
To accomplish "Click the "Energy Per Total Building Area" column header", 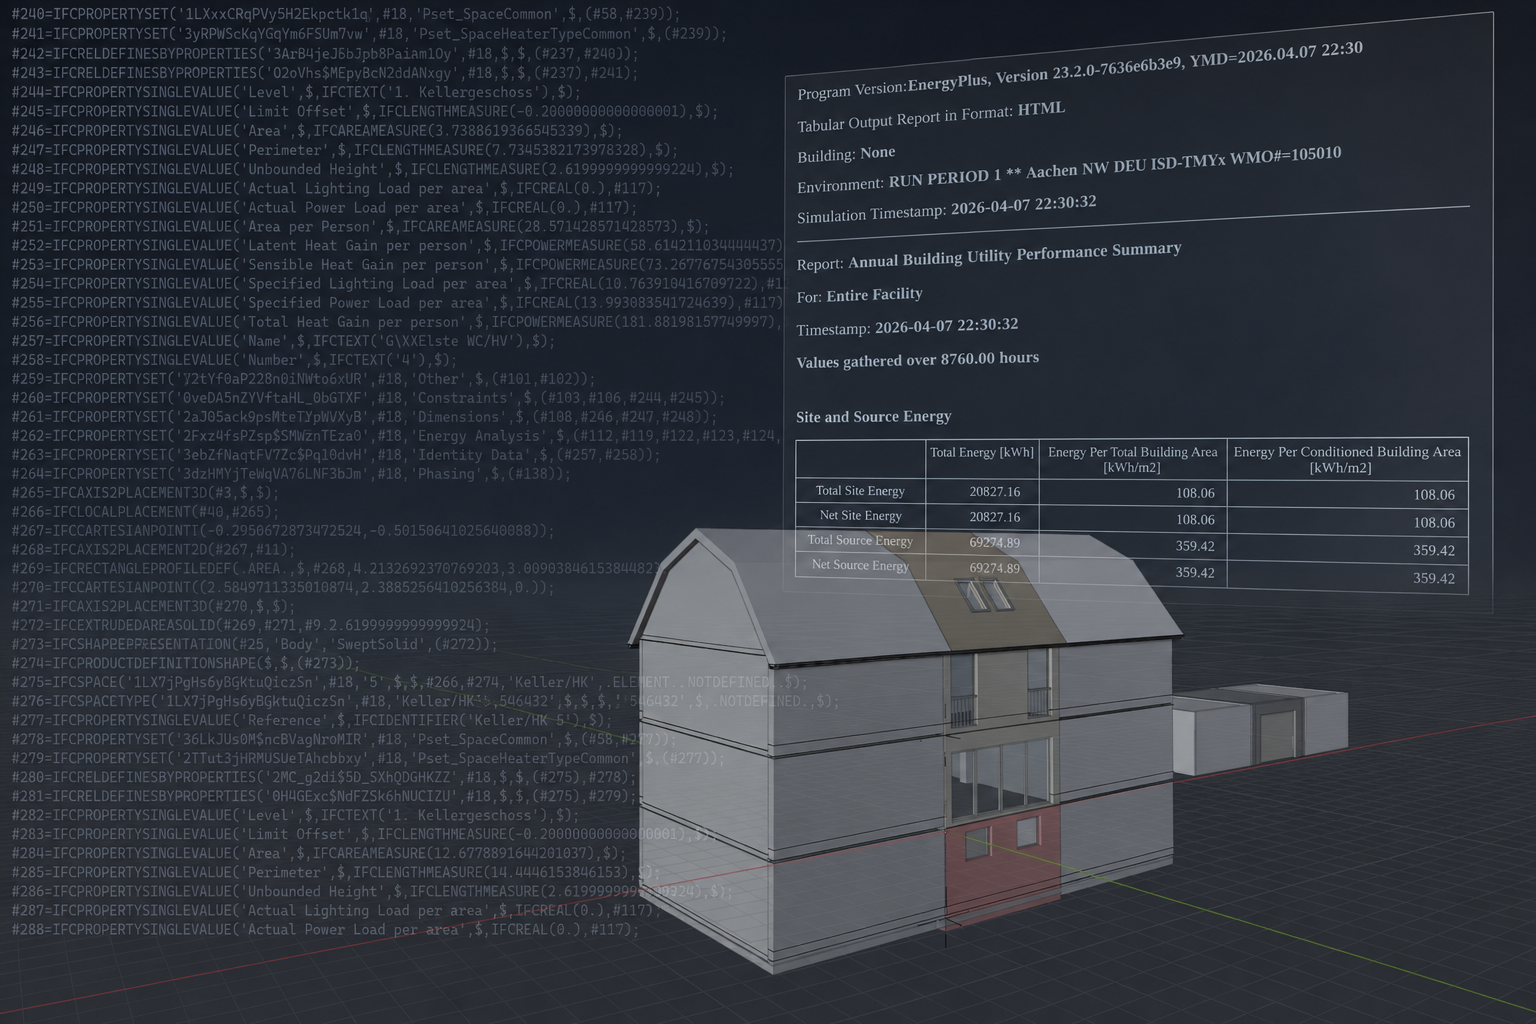I will pyautogui.click(x=1133, y=459).
